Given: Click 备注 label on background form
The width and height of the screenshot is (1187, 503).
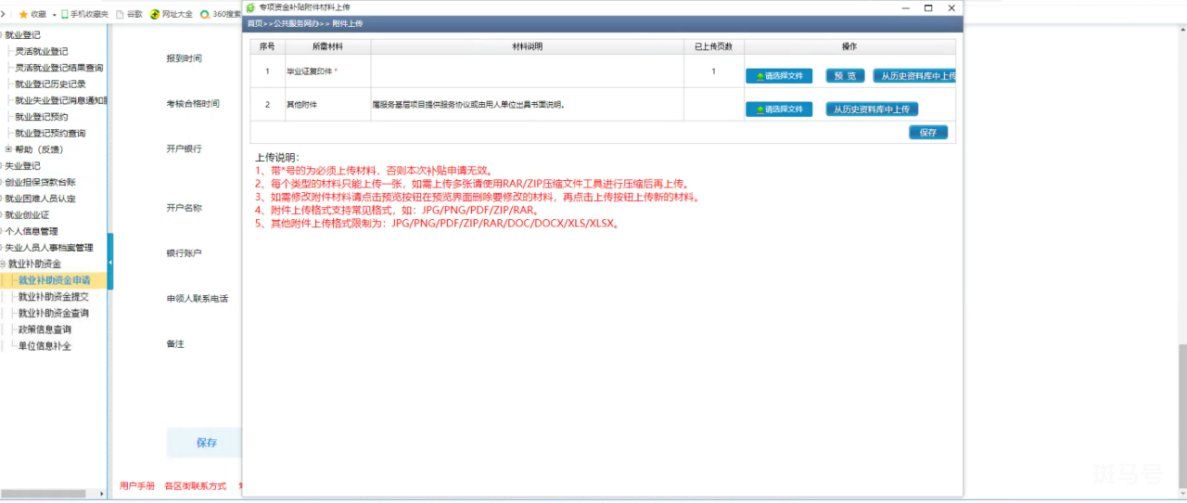Looking at the screenshot, I should coord(176,345).
